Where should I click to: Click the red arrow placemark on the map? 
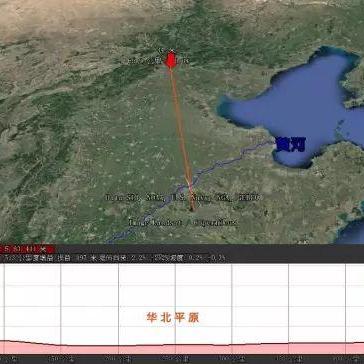pyautogui.click(x=171, y=60)
